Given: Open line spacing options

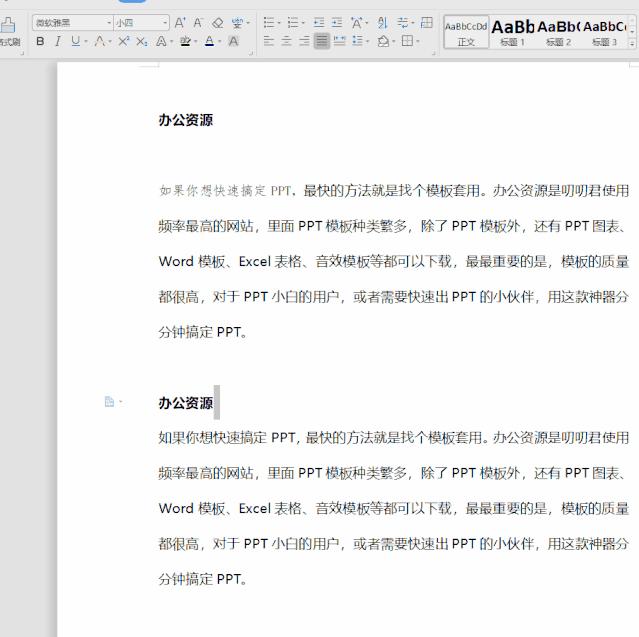Looking at the screenshot, I should pos(357,41).
